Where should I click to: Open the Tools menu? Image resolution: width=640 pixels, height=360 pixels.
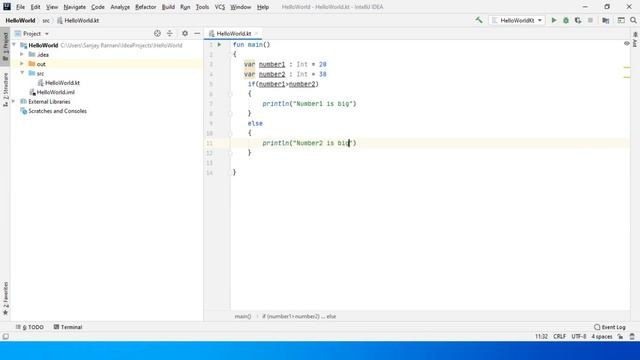click(x=202, y=7)
